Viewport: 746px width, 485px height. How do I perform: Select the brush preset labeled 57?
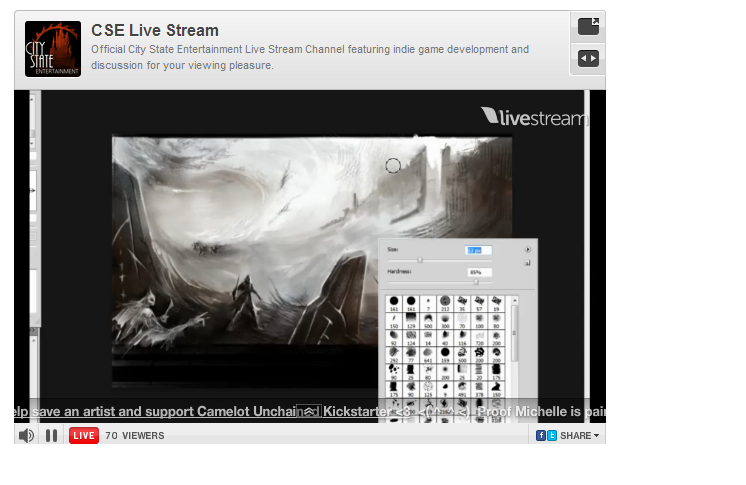tap(479, 304)
